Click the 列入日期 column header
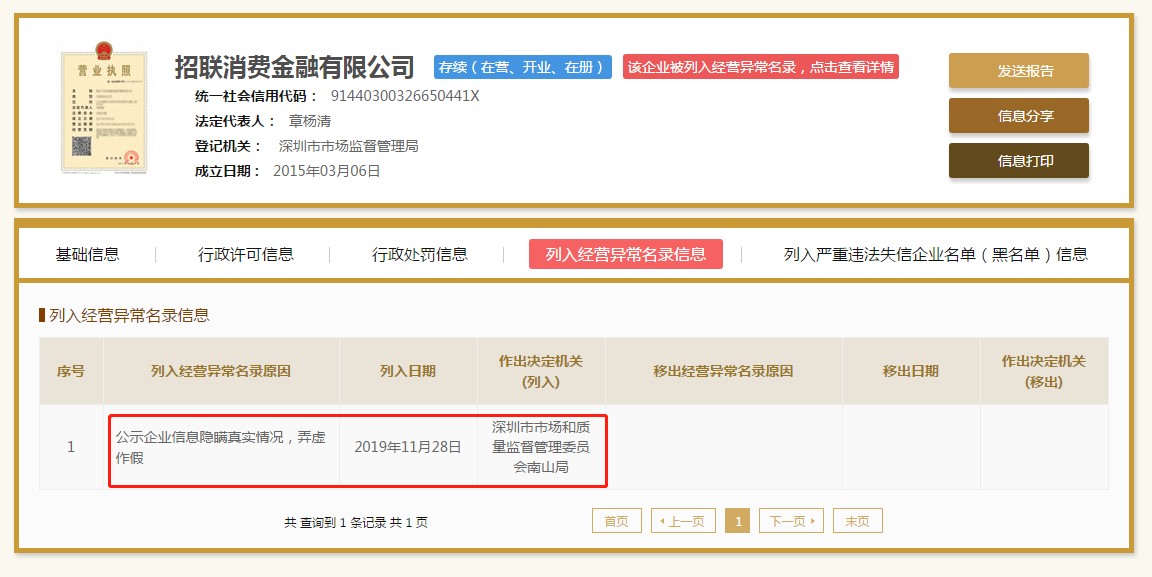The height and width of the screenshot is (577, 1152). coord(408,371)
